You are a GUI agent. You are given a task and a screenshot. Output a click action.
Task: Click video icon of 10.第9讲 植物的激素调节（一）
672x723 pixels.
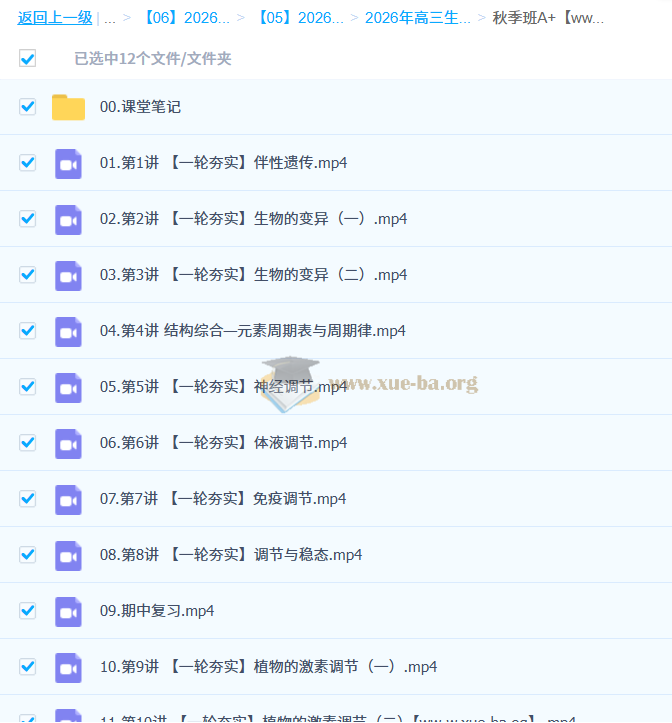click(68, 667)
